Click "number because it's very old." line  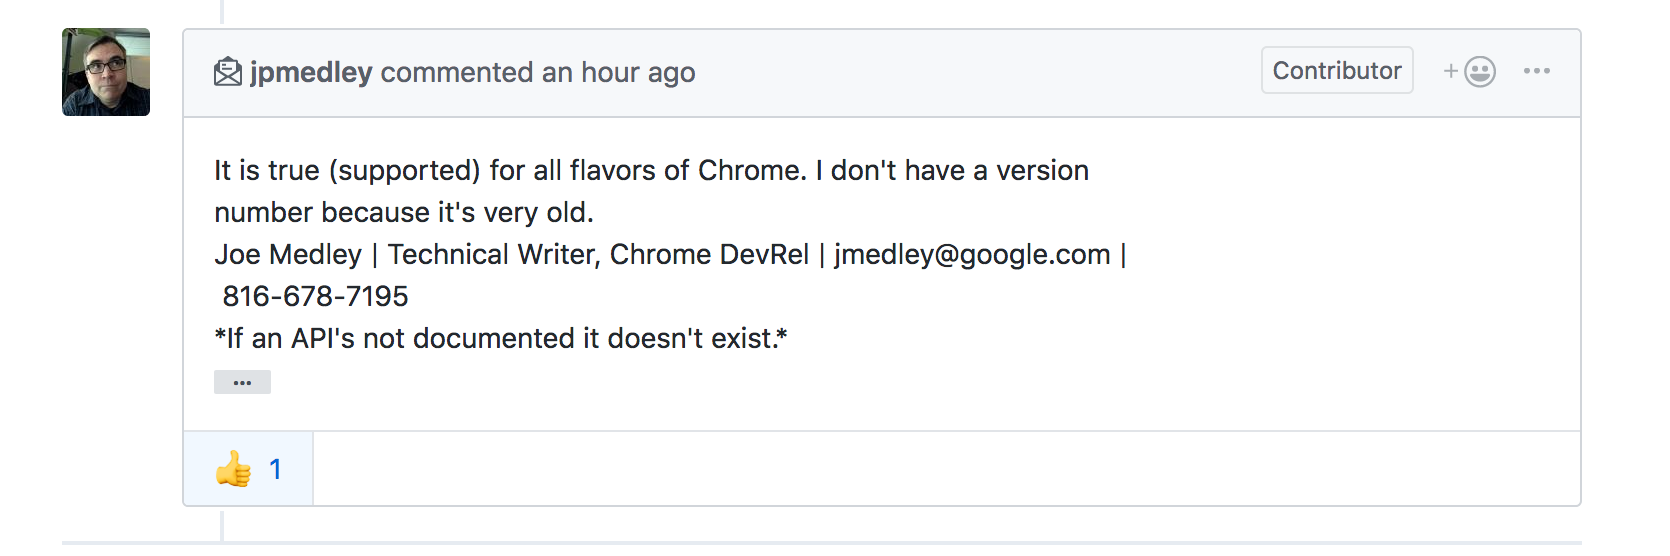[404, 213]
